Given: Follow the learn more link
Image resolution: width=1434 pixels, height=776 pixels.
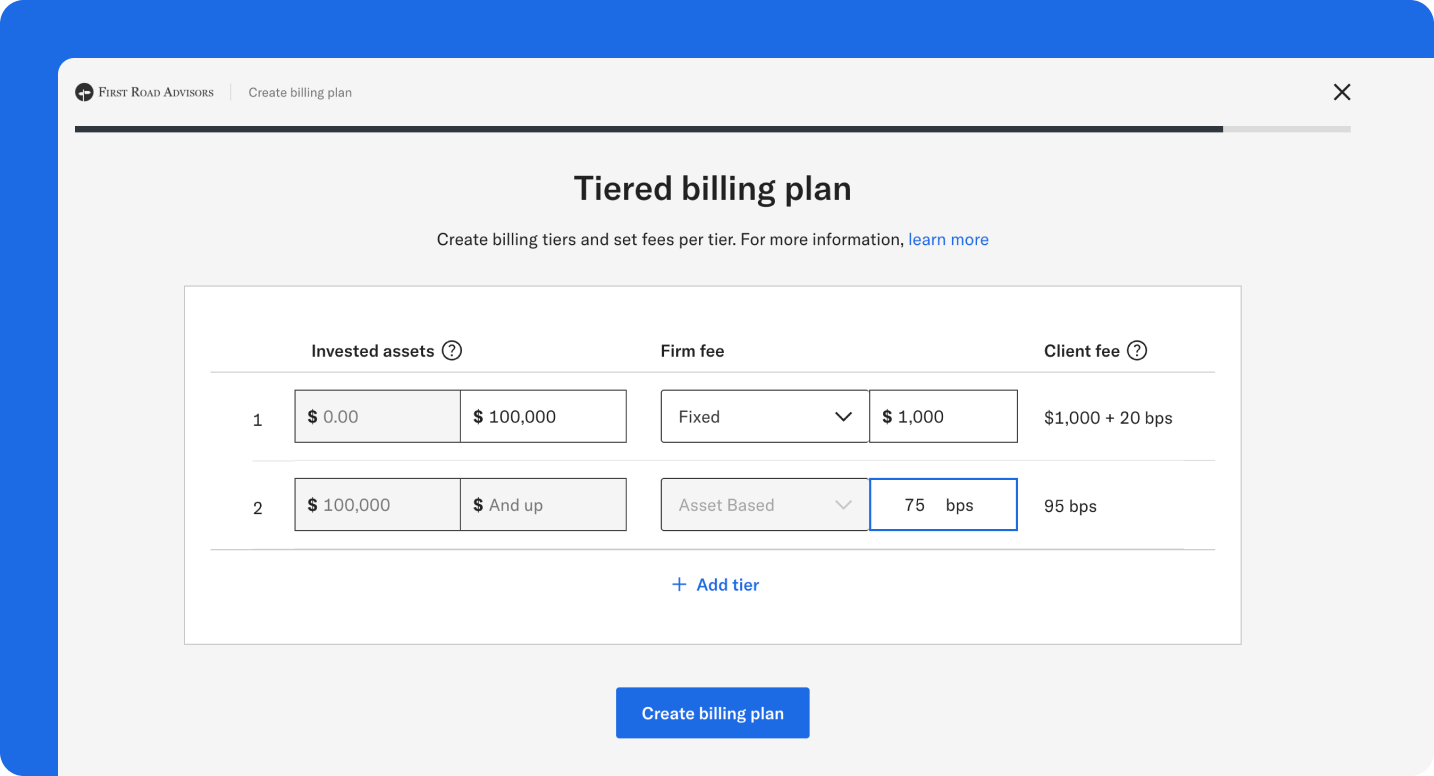Looking at the screenshot, I should (948, 240).
